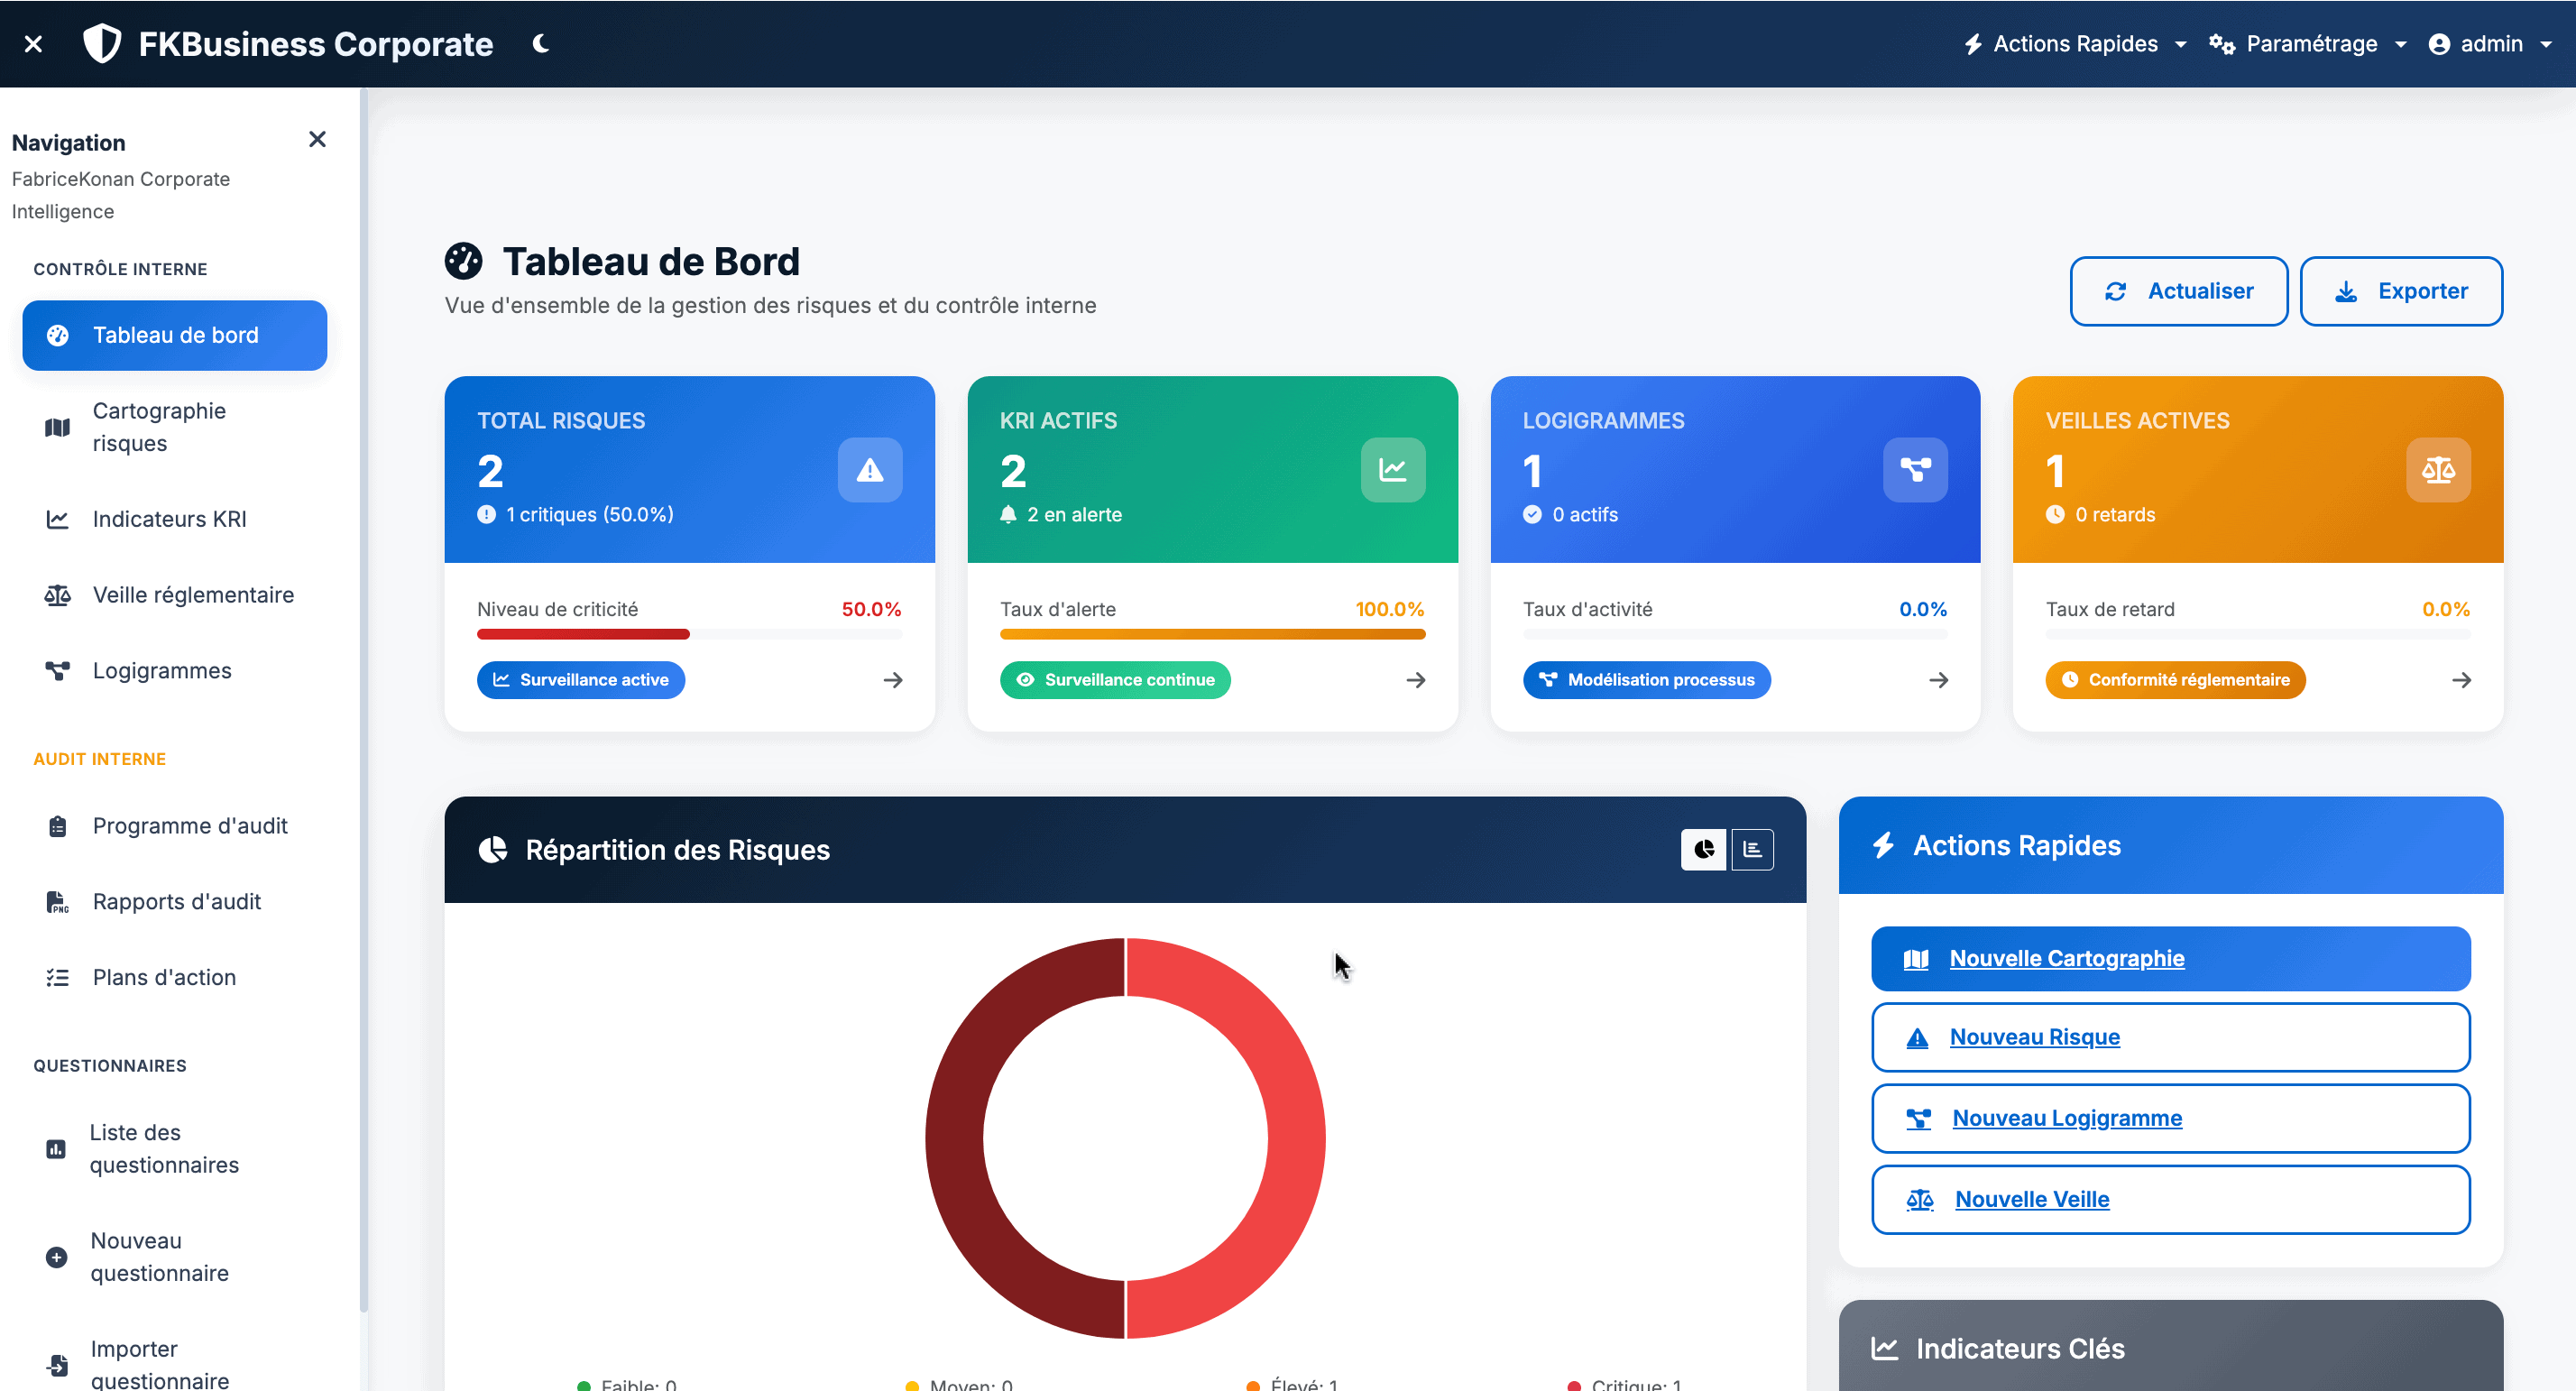Click arrow icon in Logigrammes card footer

1938,680
